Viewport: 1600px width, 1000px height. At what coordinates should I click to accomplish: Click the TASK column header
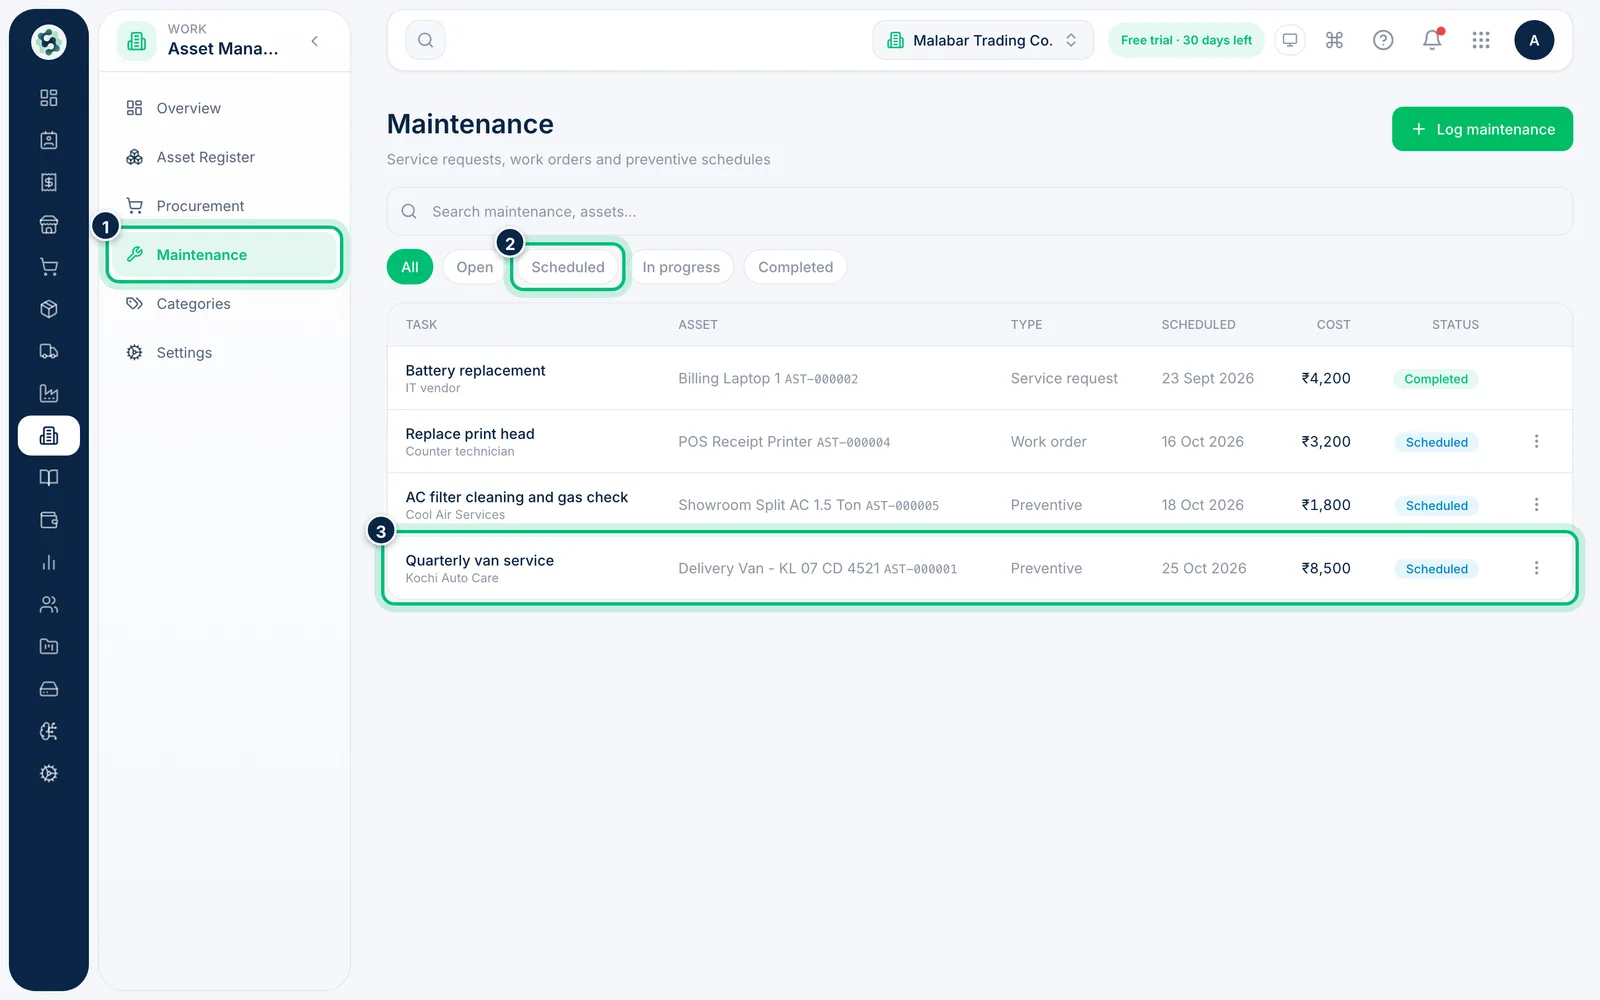tap(421, 325)
